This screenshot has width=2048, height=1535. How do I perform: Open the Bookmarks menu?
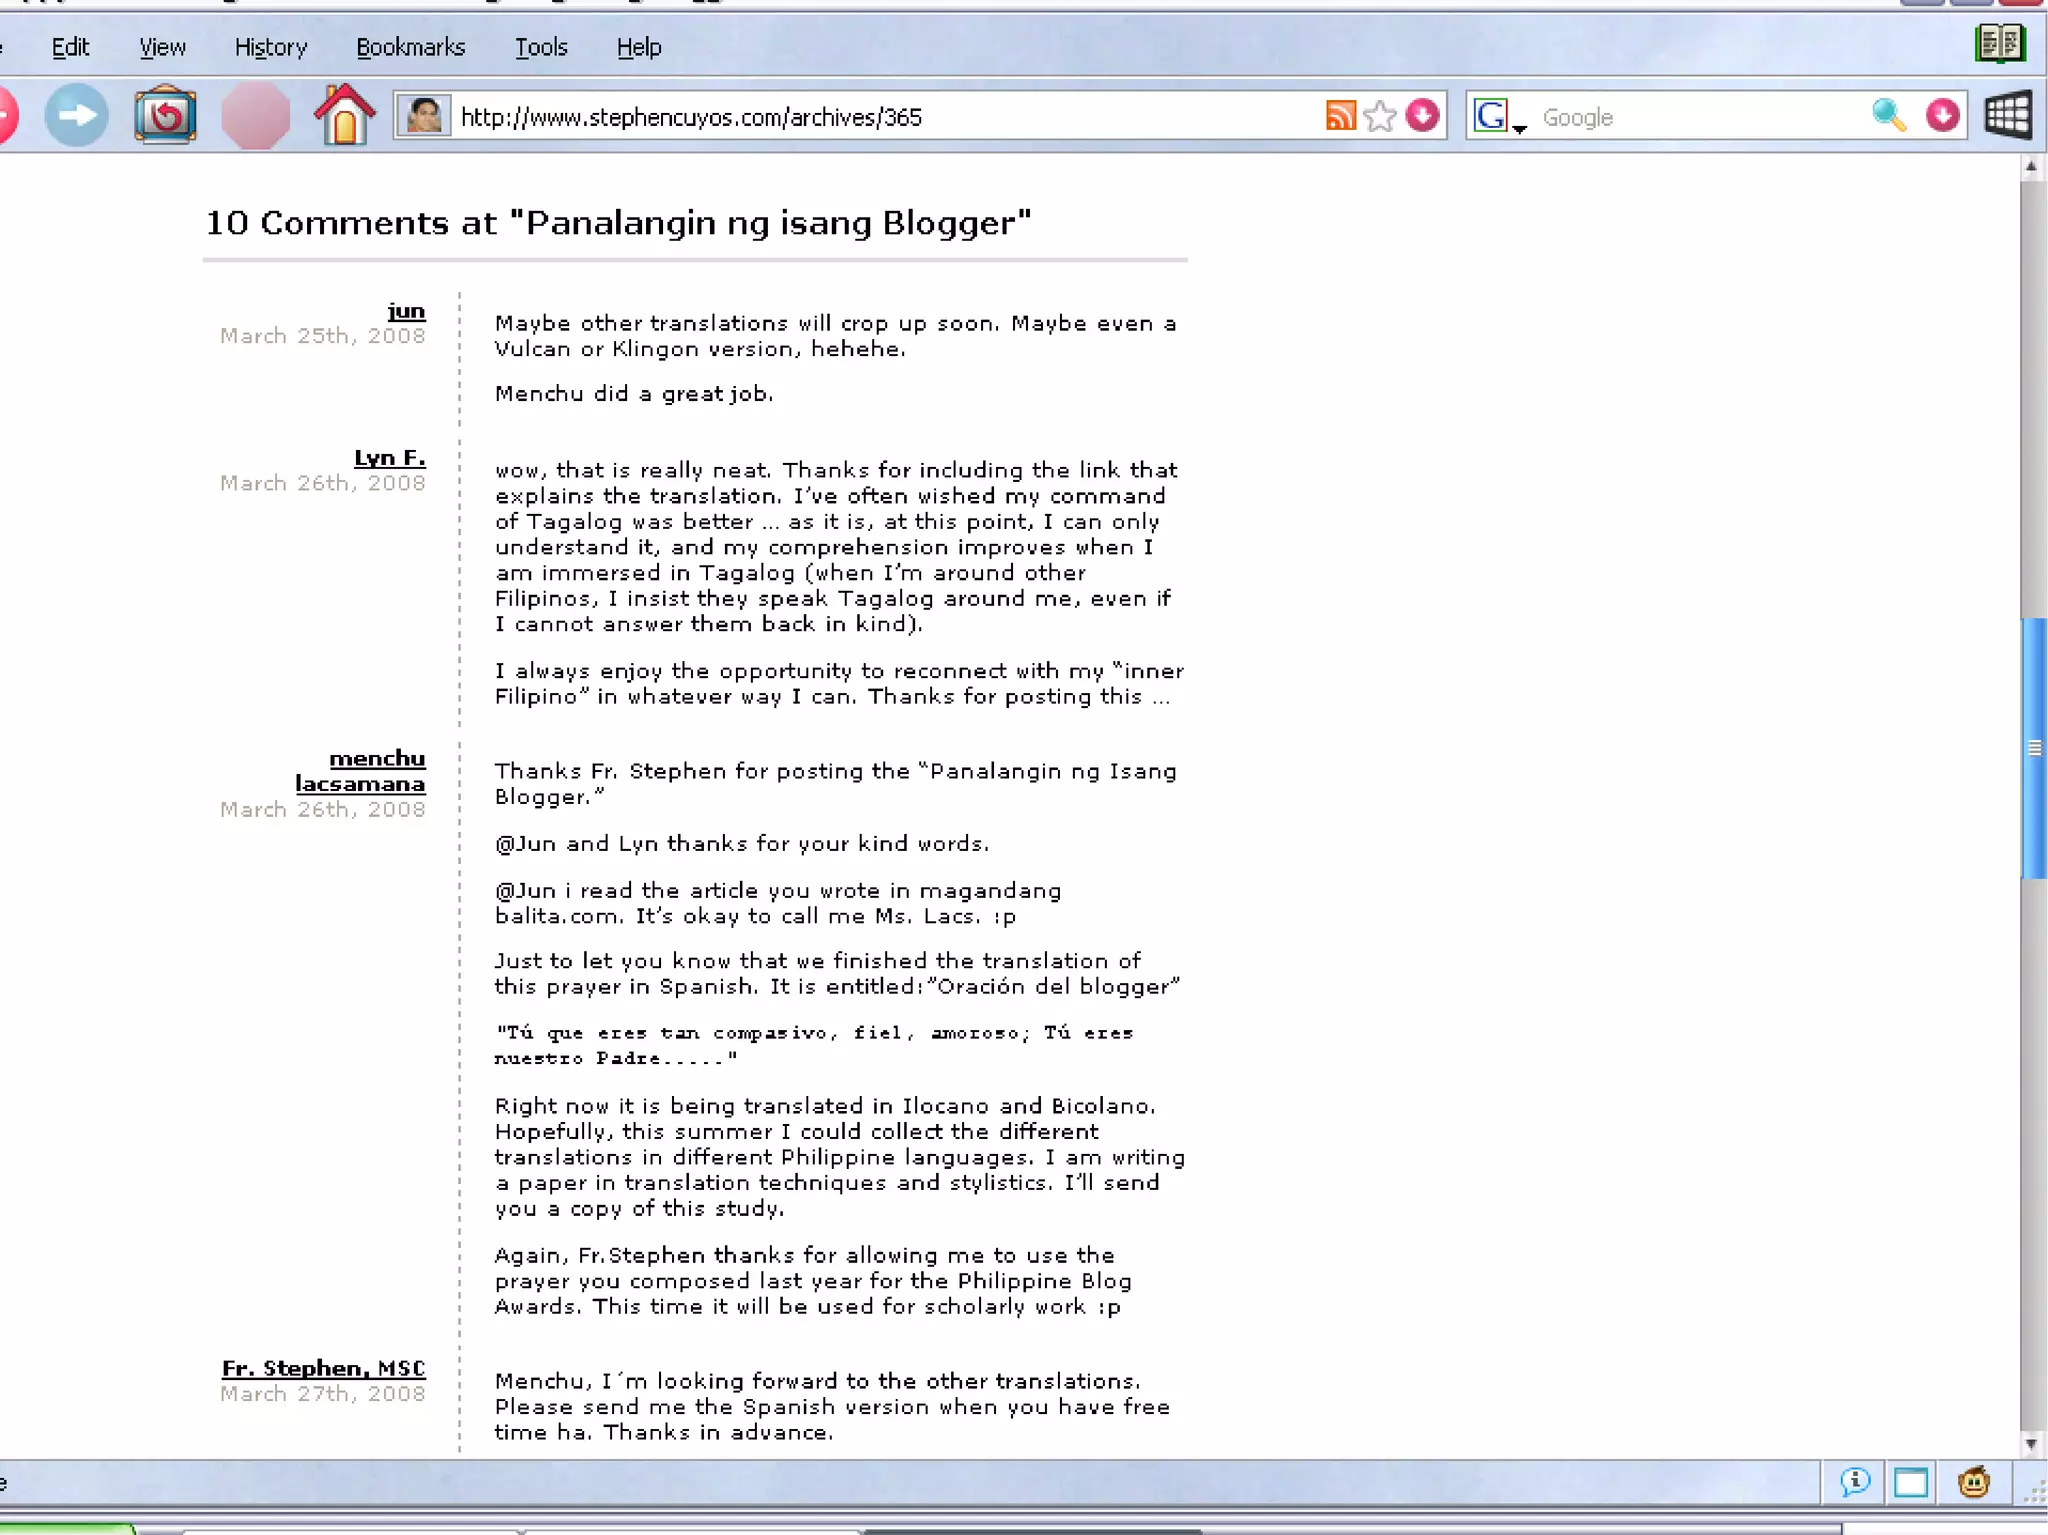pos(410,47)
